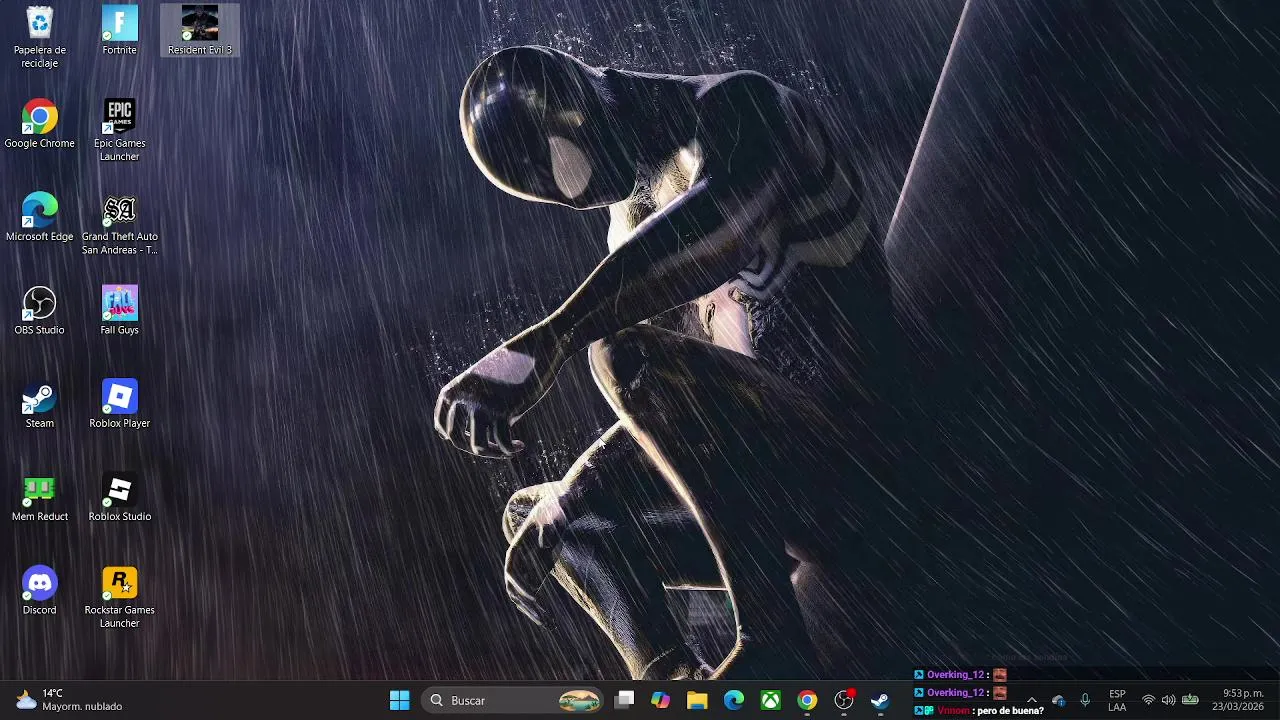Select Grand Theft Auto San Andreas shortcut
The width and height of the screenshot is (1280, 720).
point(119,224)
